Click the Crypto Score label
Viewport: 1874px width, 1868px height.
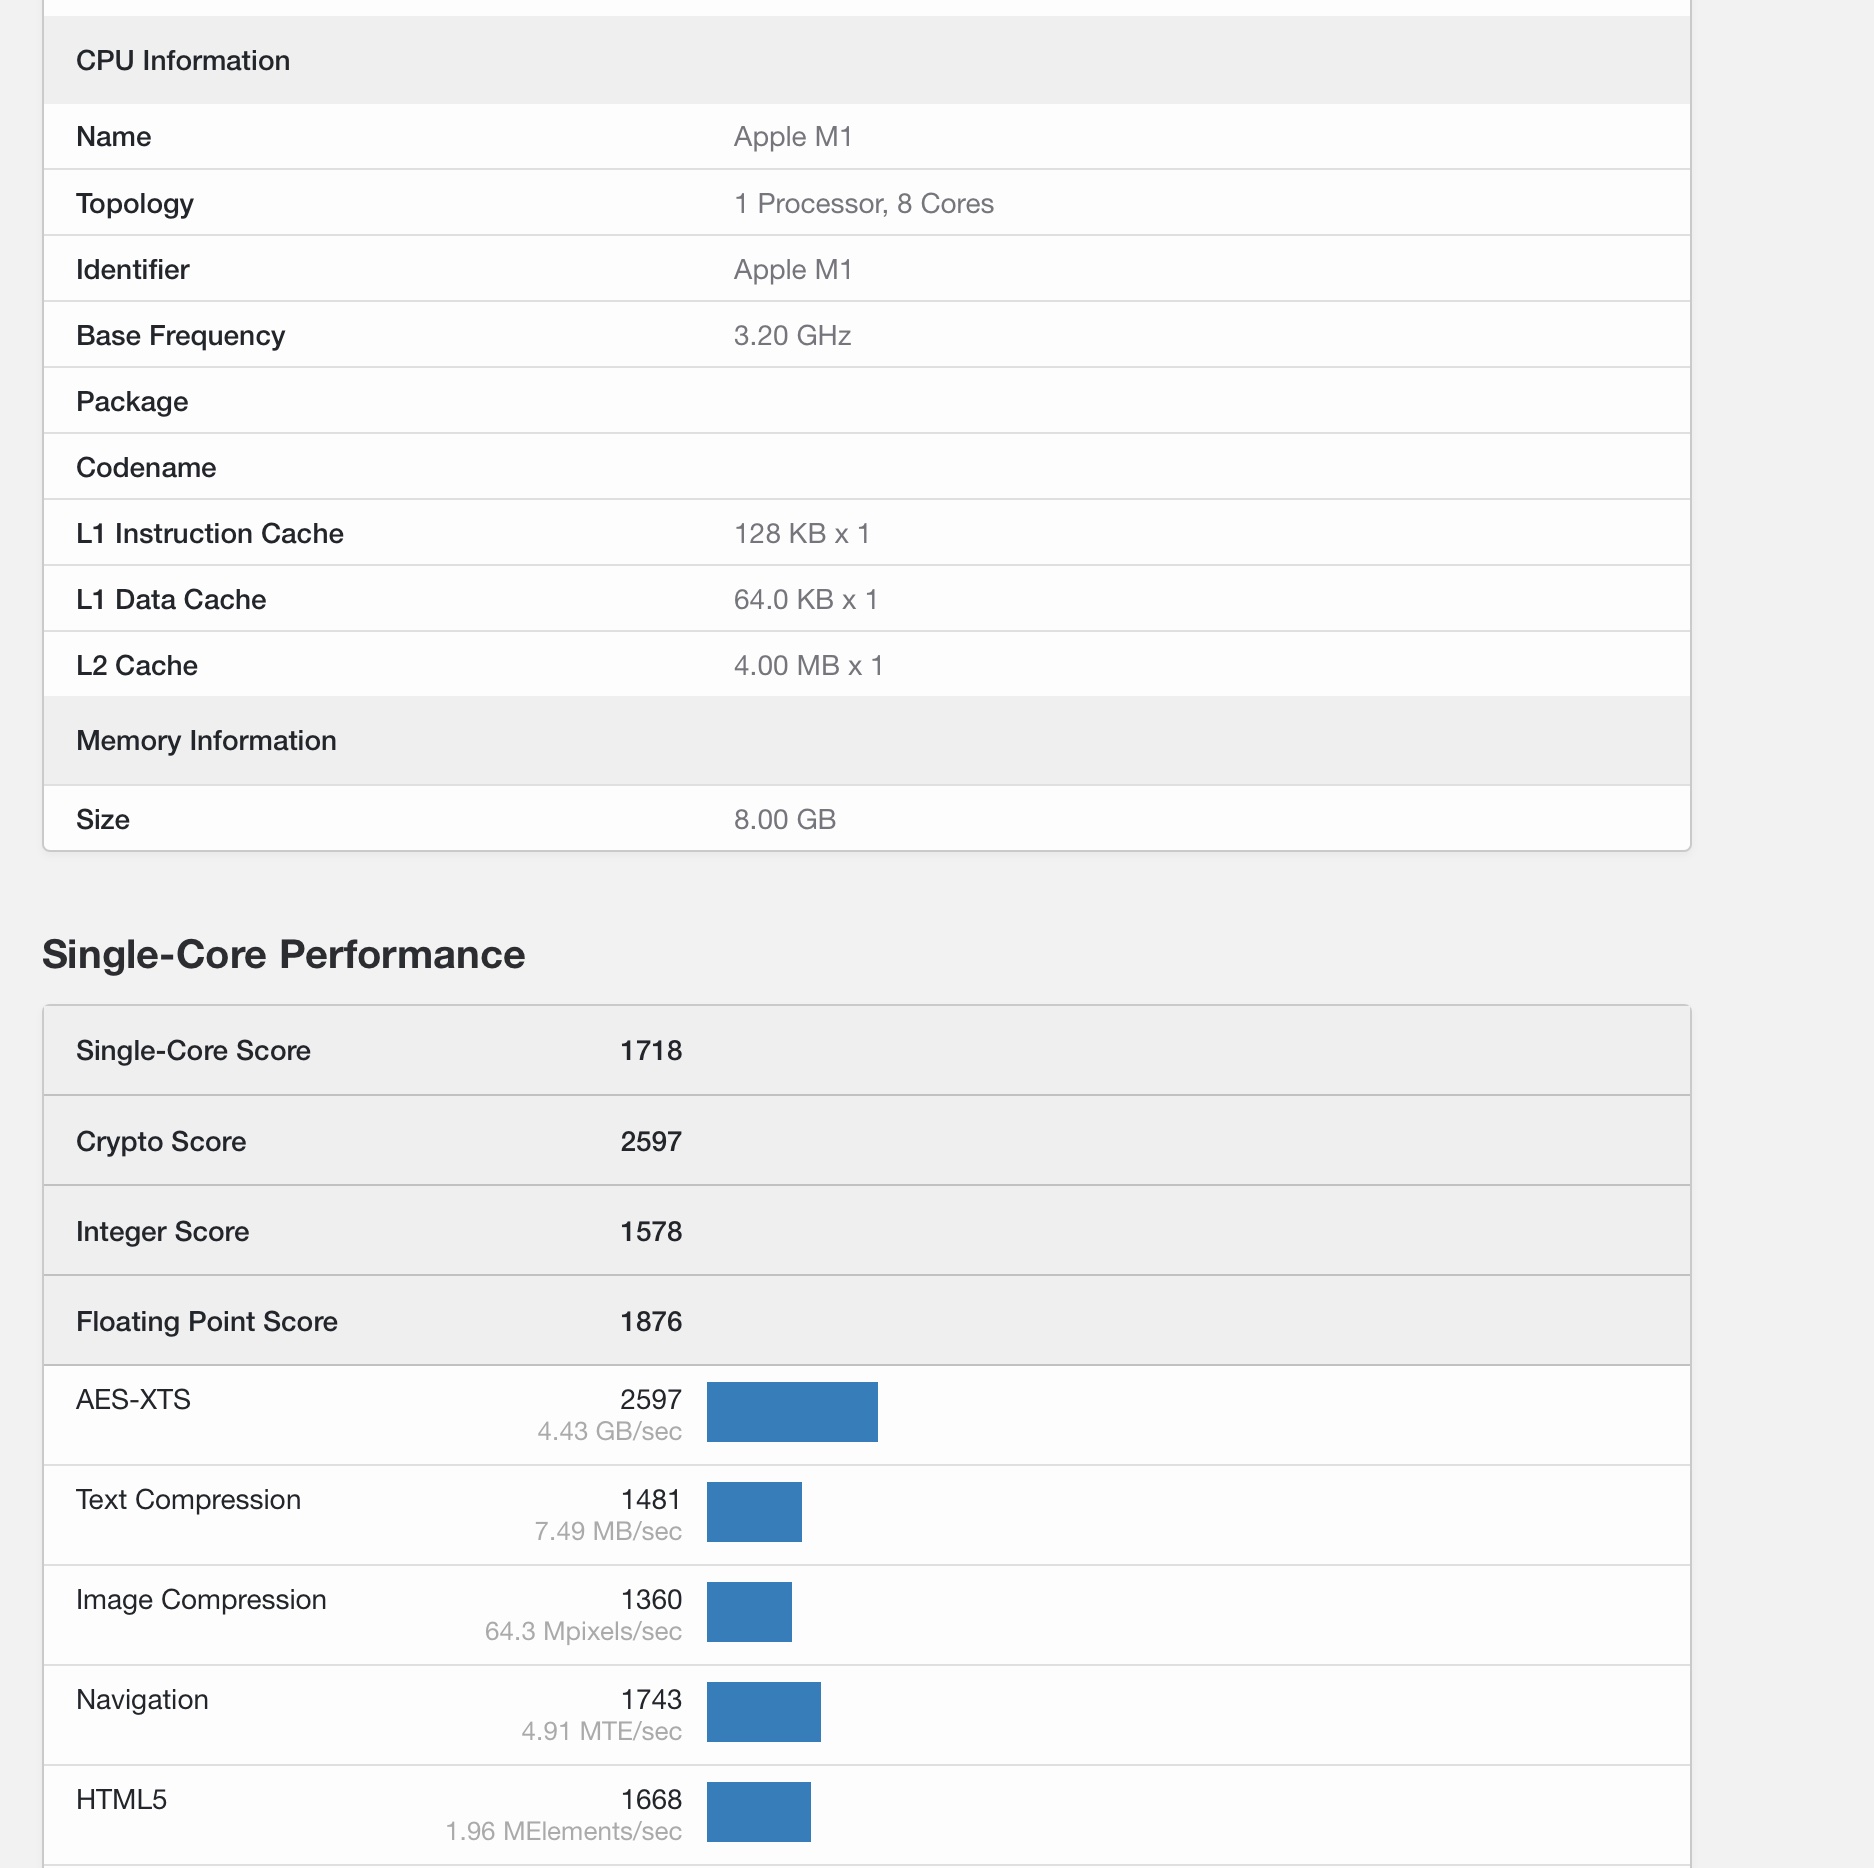tap(161, 1141)
